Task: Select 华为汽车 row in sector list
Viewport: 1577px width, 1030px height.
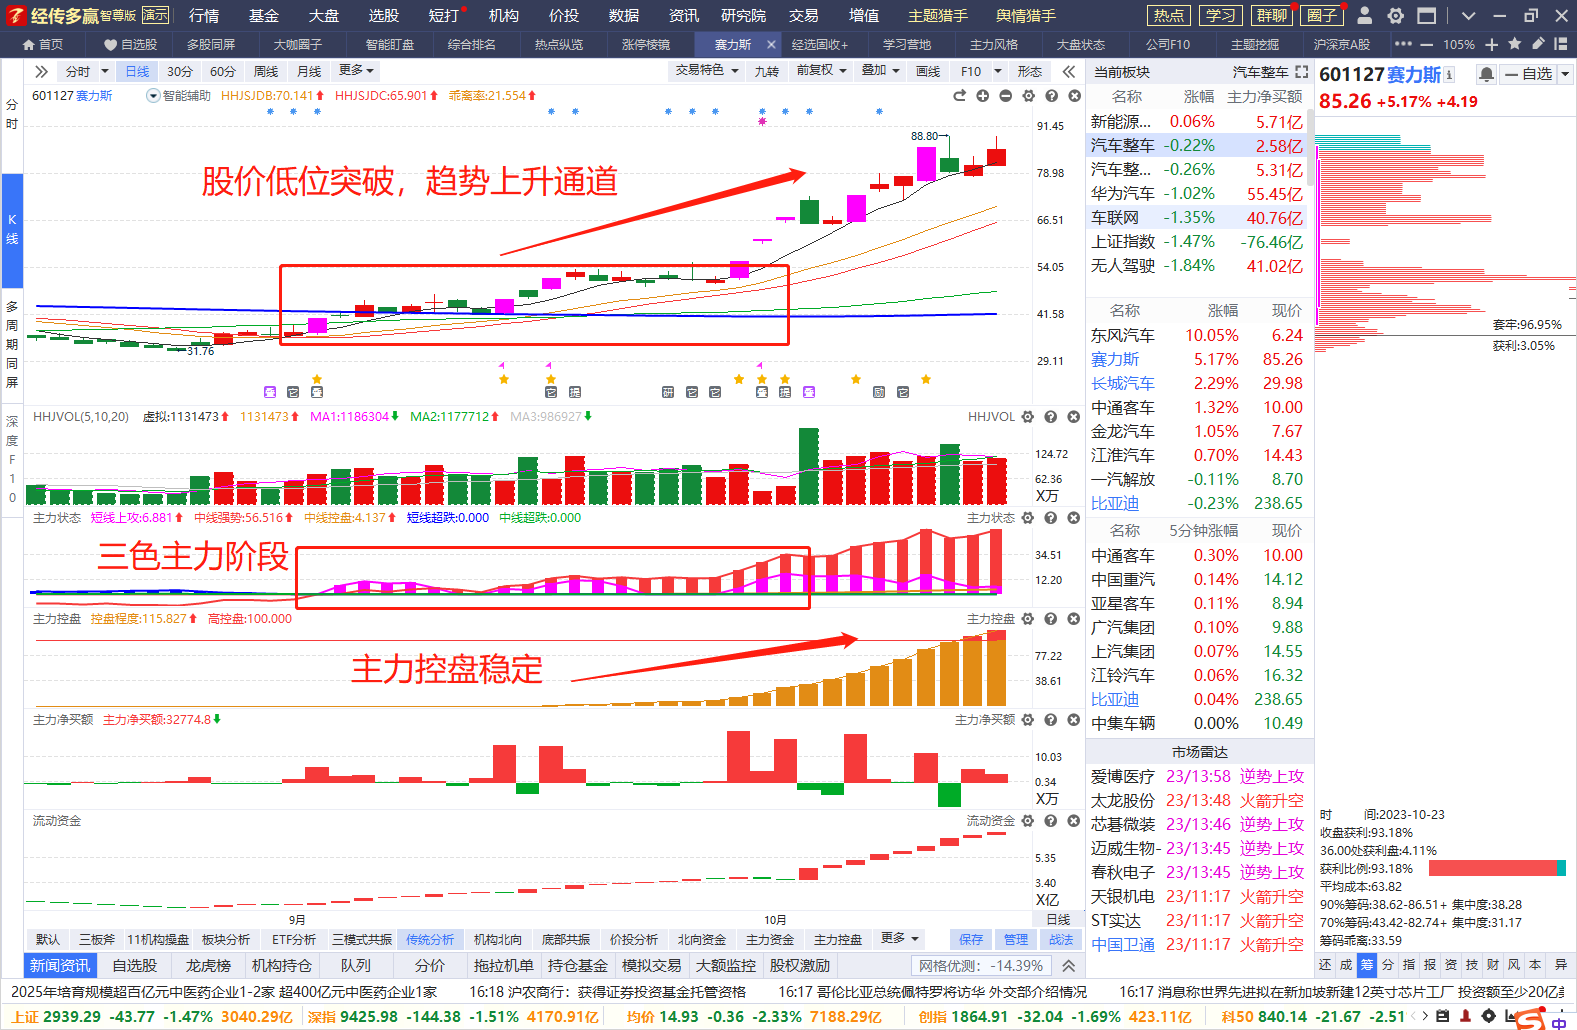Action: (1197, 193)
